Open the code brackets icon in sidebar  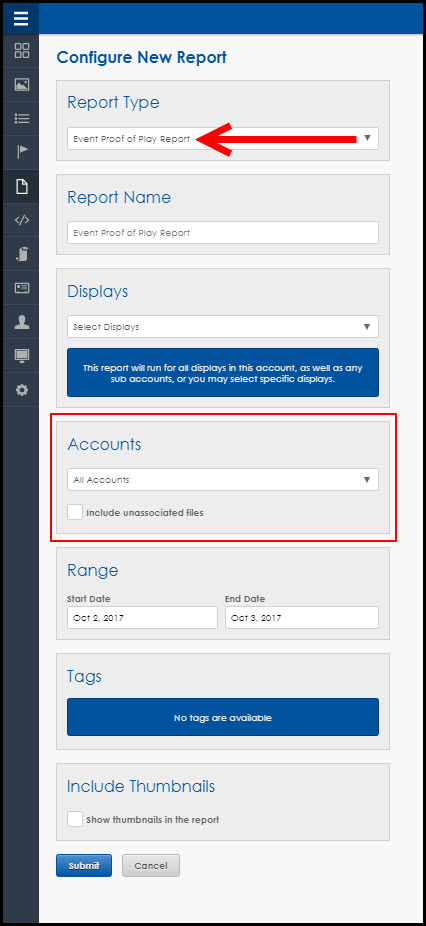22,220
